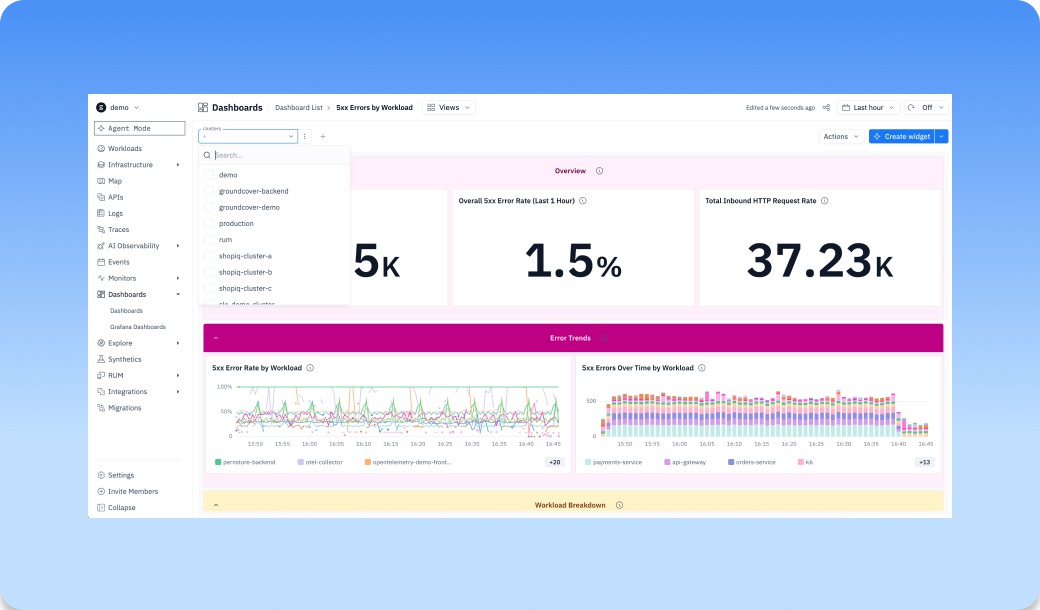Viewport: 1040px width, 610px height.
Task: Open the Synthetics flask icon in sidebar
Action: pyautogui.click(x=101, y=359)
